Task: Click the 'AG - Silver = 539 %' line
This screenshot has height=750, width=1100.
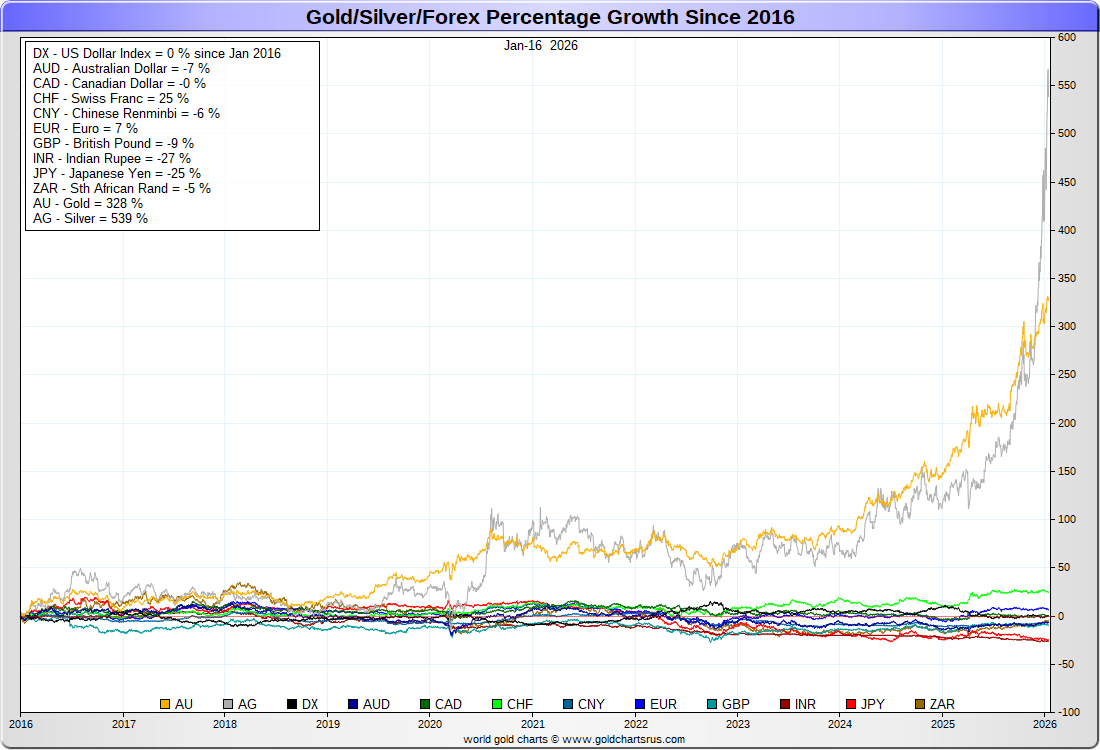Action: point(91,218)
